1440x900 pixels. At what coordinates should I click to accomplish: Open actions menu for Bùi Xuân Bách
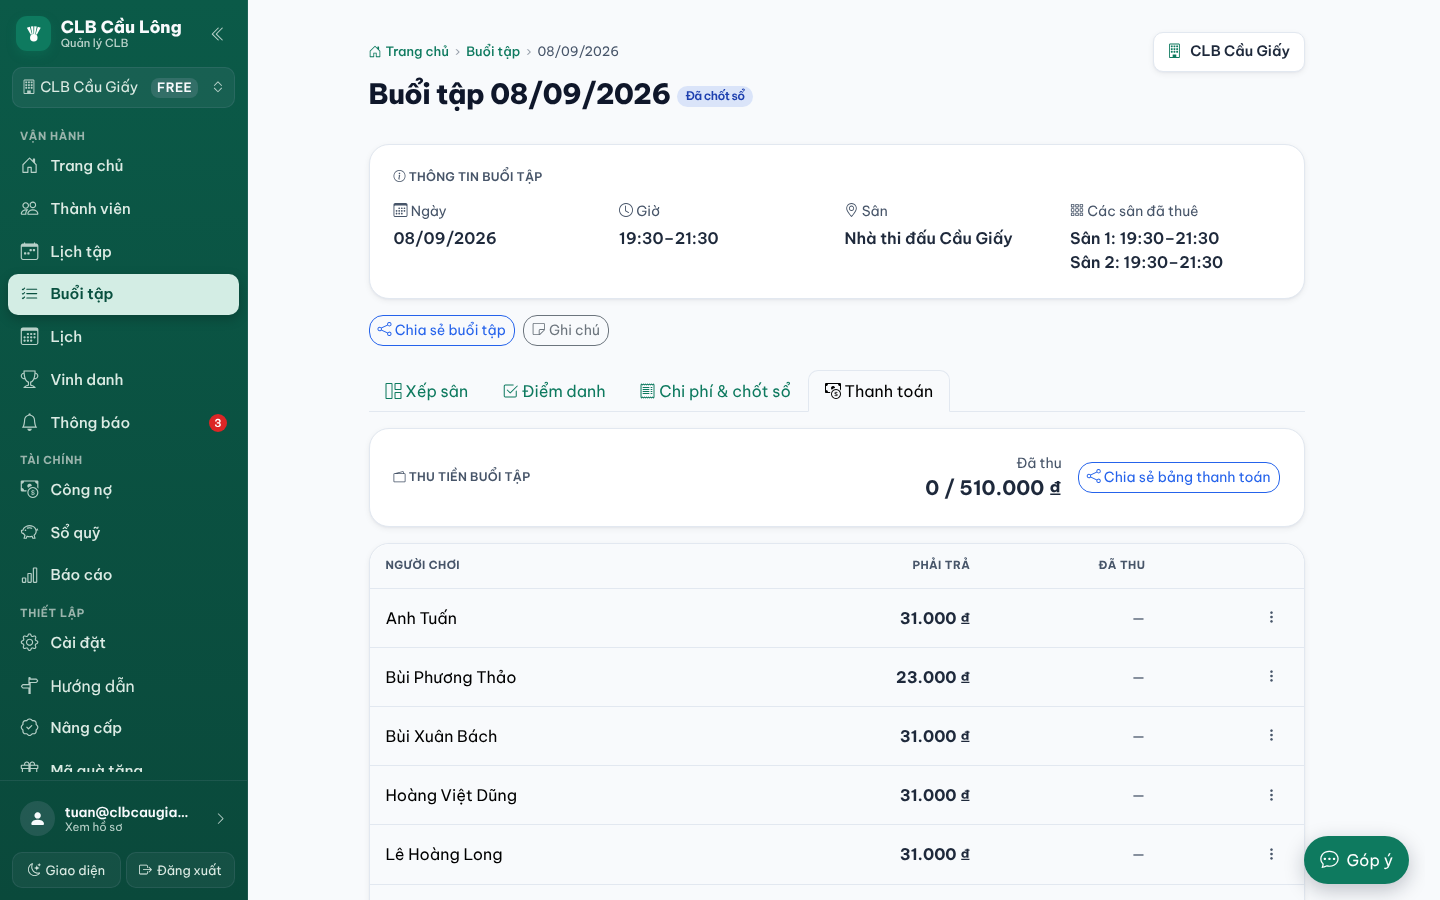pyautogui.click(x=1271, y=736)
